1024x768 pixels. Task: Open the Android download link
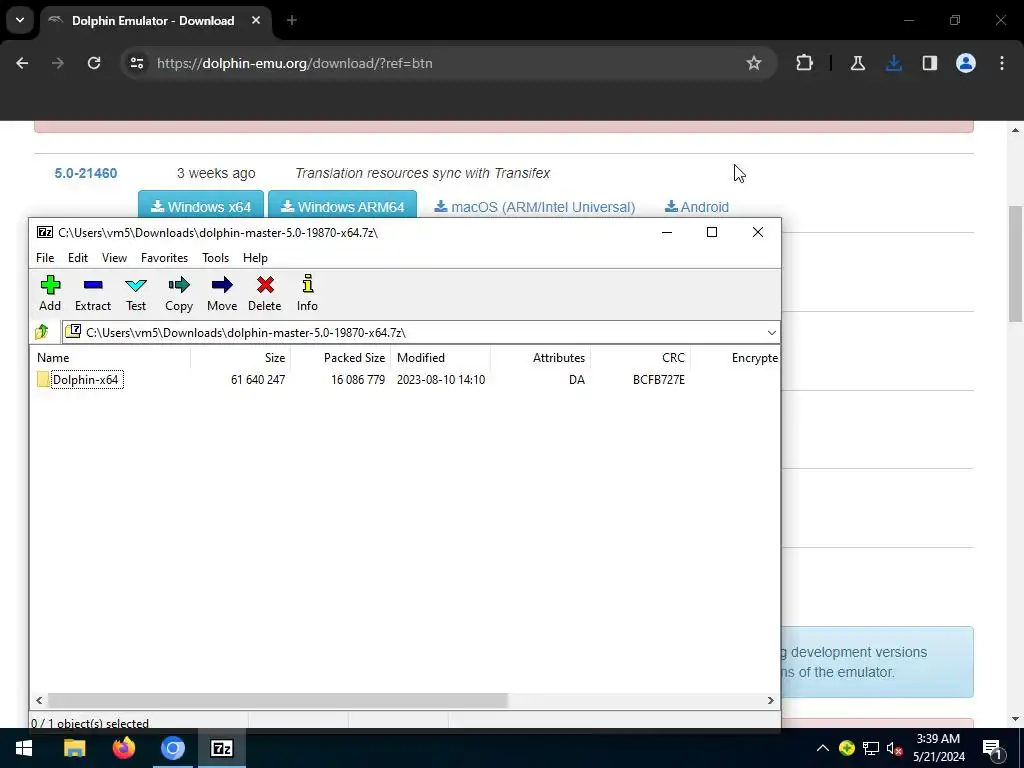click(697, 207)
